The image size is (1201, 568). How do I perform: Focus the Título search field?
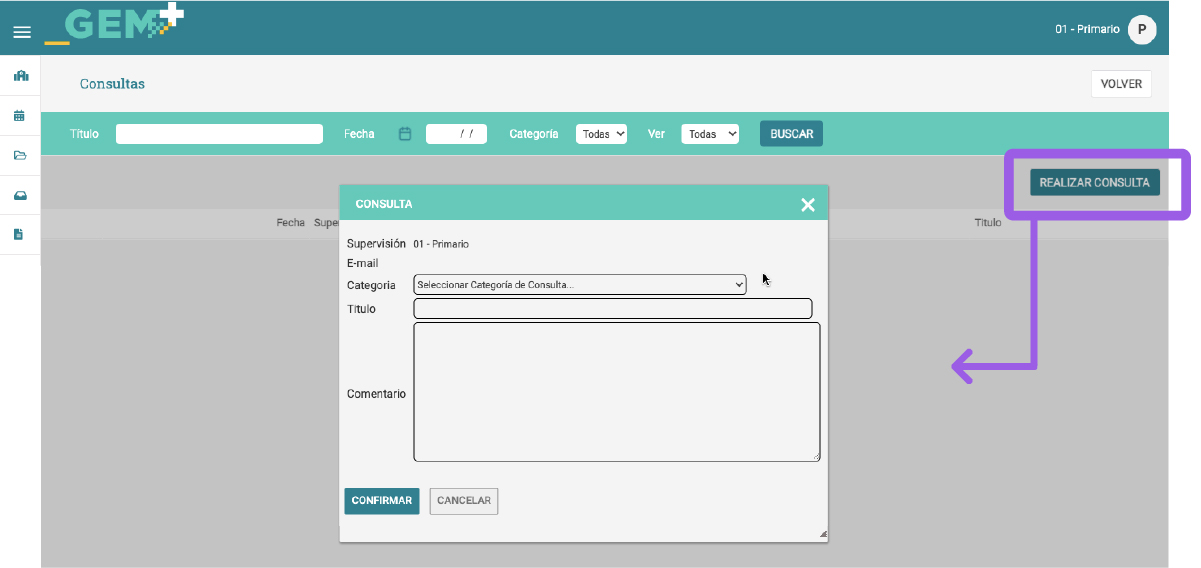tap(219, 134)
